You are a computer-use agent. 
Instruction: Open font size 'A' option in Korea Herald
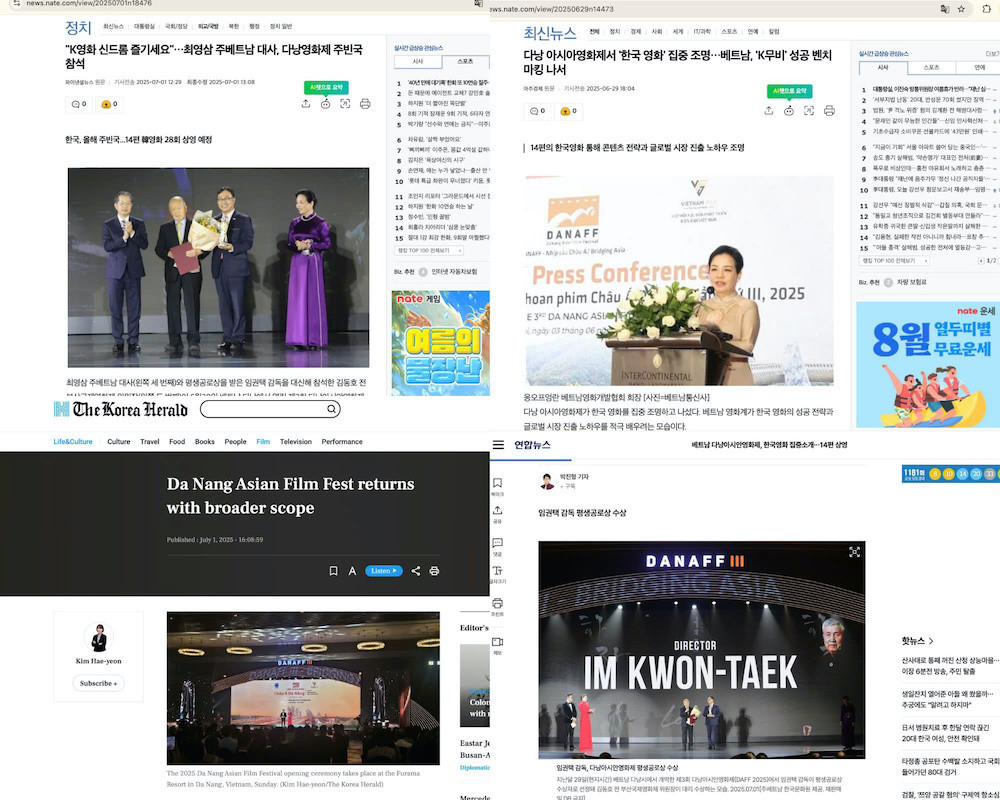tap(353, 571)
